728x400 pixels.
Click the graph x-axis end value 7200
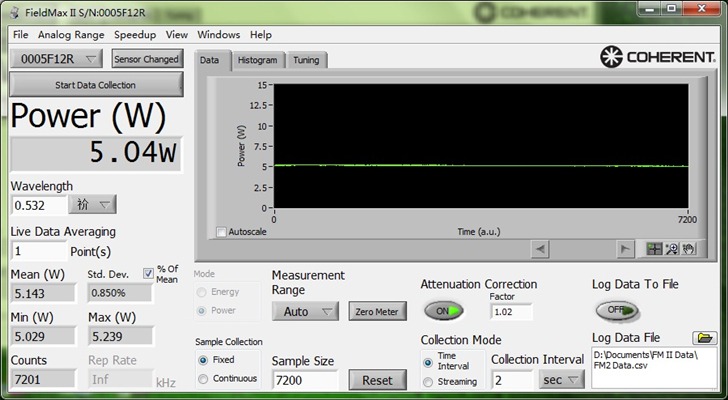pos(688,220)
